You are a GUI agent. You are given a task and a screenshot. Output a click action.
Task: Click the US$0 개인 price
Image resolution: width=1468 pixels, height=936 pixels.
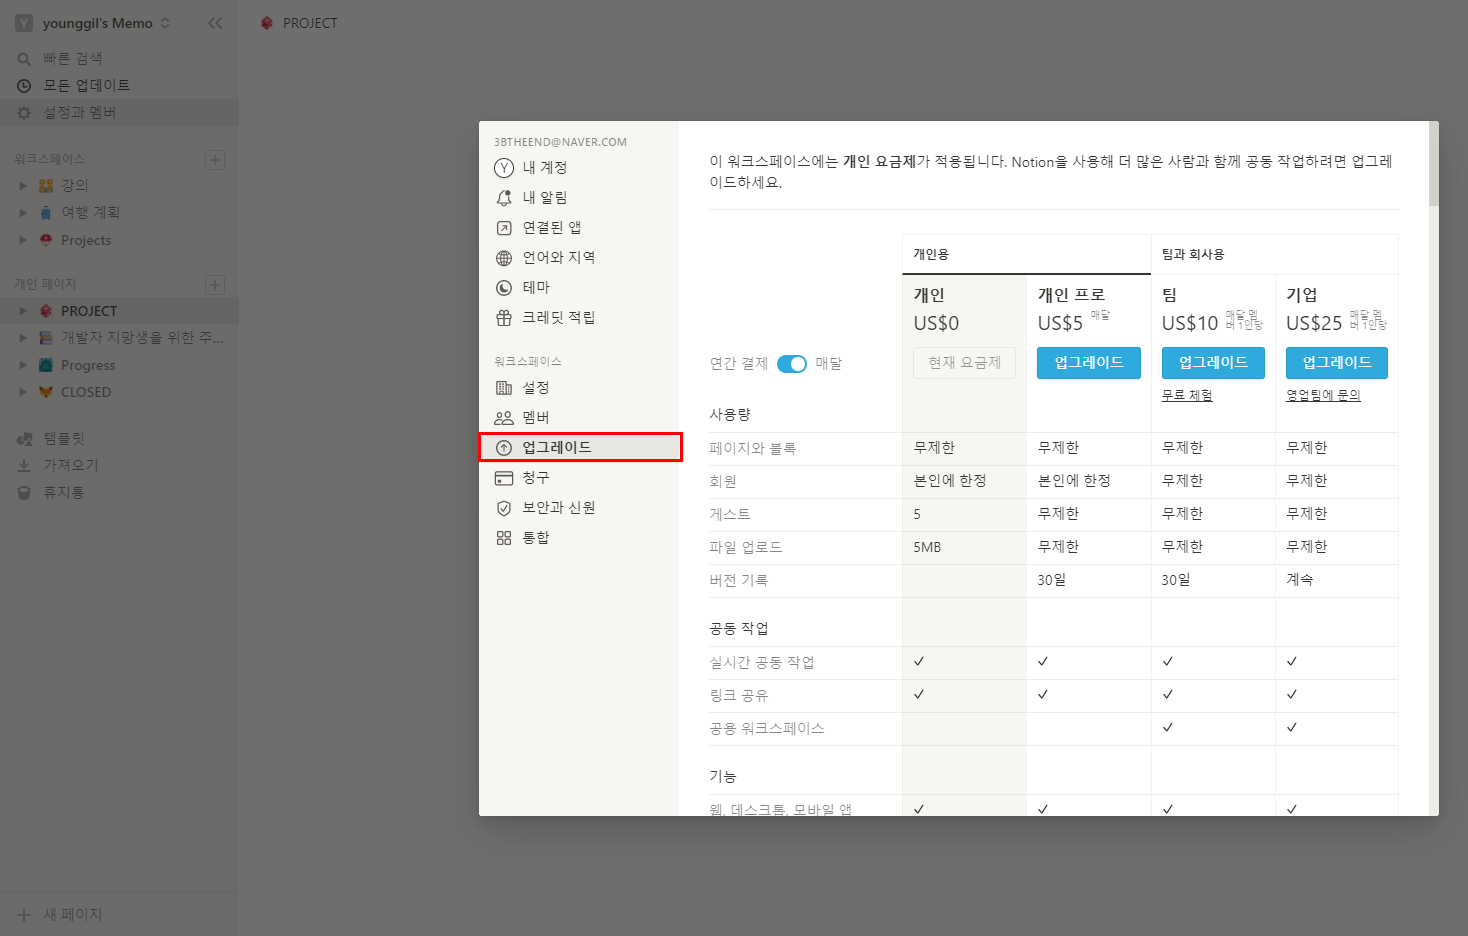point(936,324)
